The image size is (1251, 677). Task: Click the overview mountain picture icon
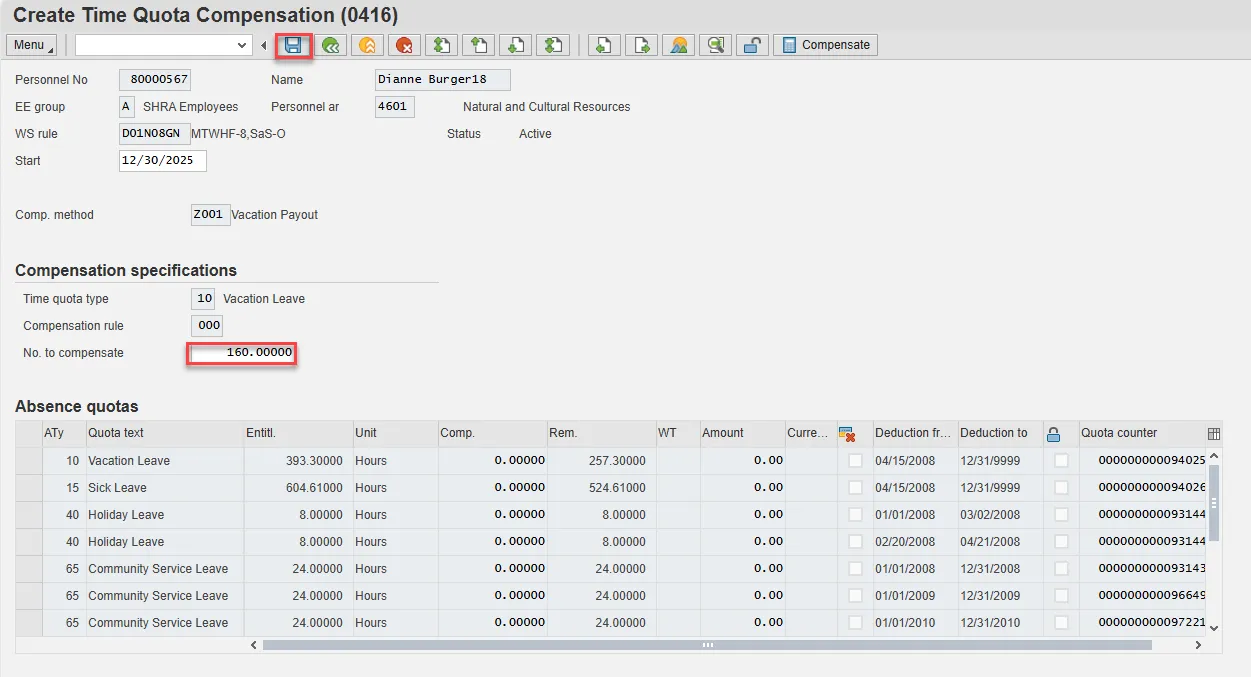coord(679,45)
